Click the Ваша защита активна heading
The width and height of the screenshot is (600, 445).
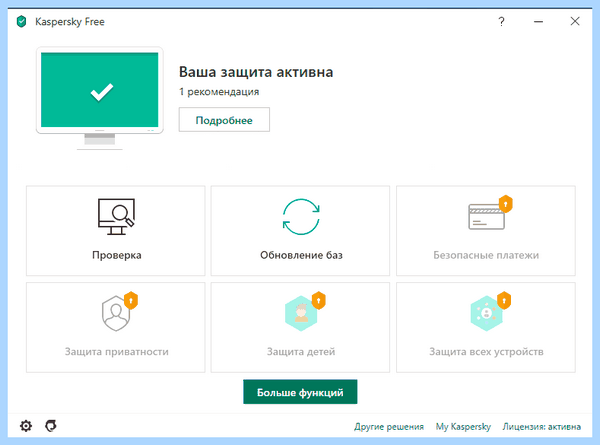coord(256,72)
